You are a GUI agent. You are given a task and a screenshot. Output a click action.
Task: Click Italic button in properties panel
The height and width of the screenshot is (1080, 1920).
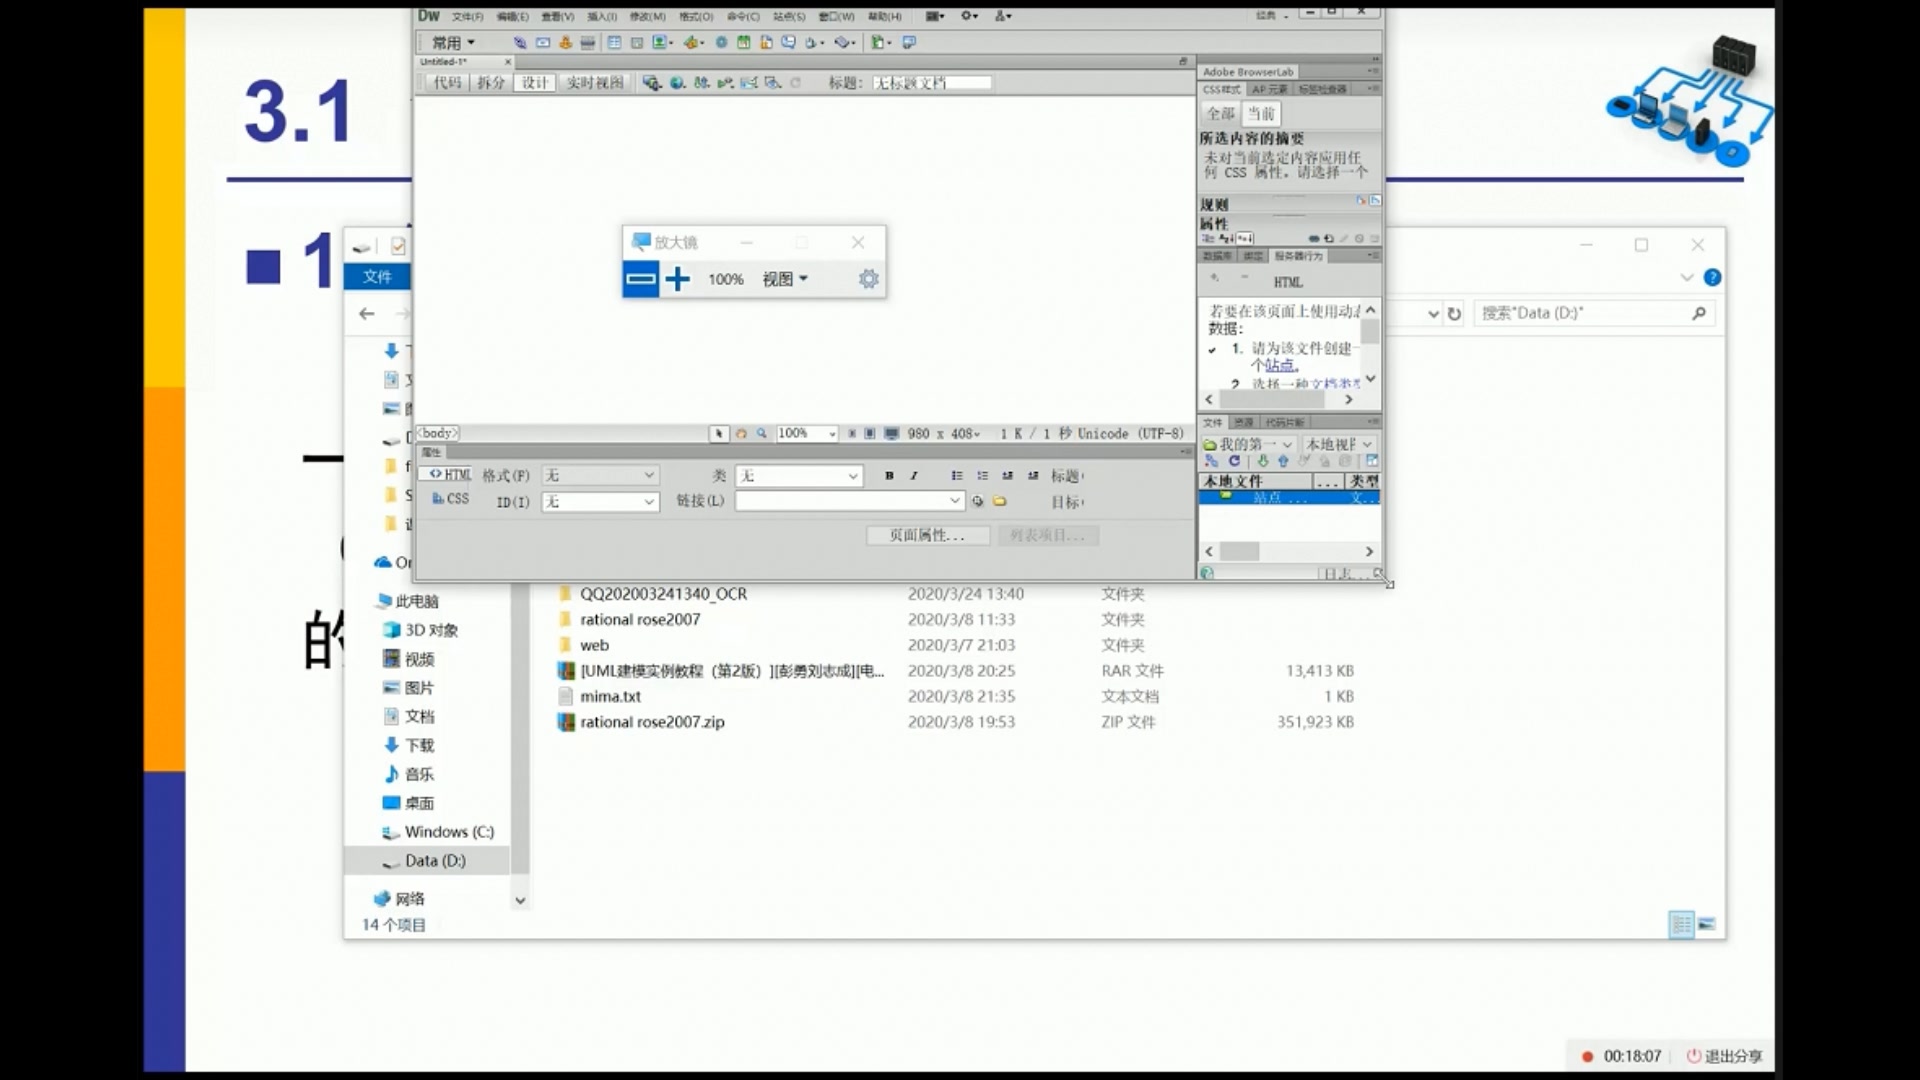[914, 476]
